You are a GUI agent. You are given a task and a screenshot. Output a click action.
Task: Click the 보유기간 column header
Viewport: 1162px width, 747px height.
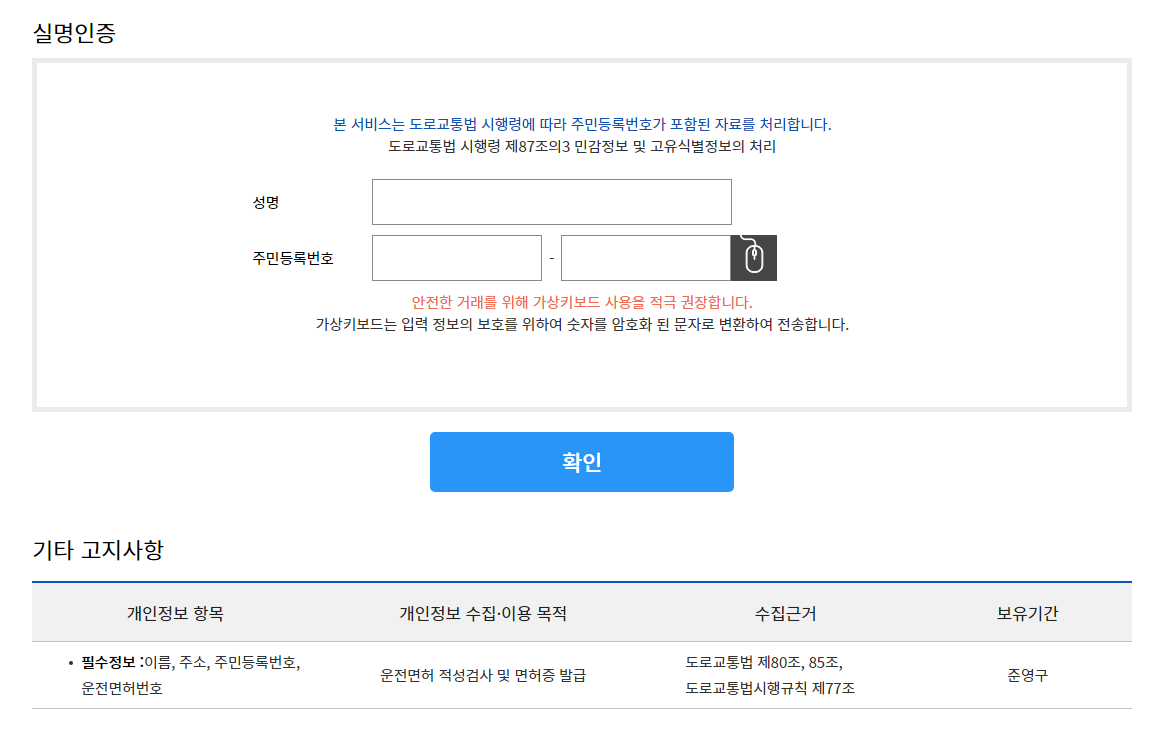click(1027, 614)
